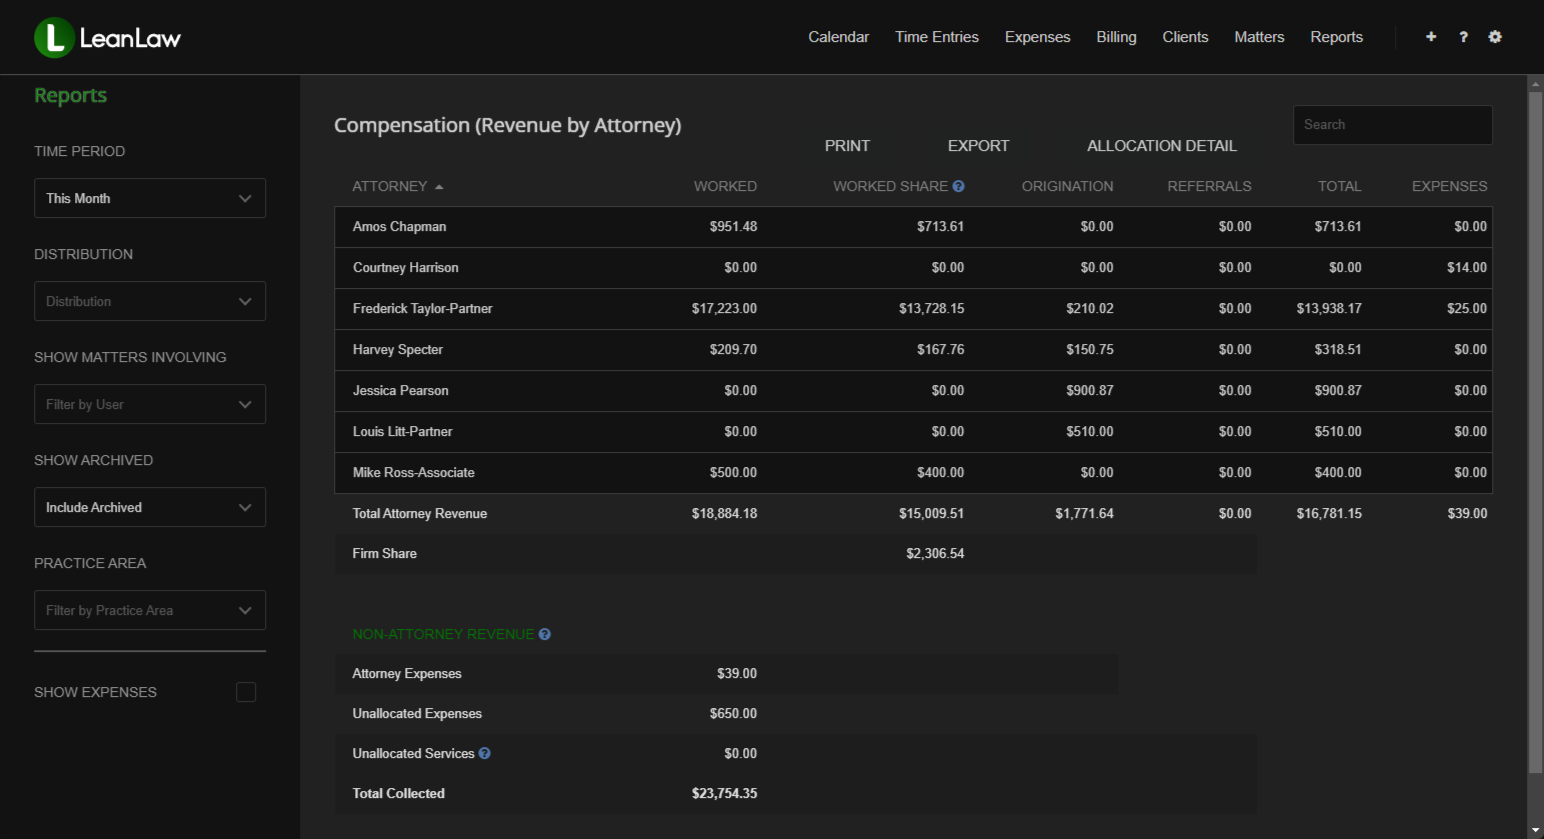The height and width of the screenshot is (839, 1544).
Task: Click the NON-ATTORNEY REVENUE heading
Action: (443, 634)
